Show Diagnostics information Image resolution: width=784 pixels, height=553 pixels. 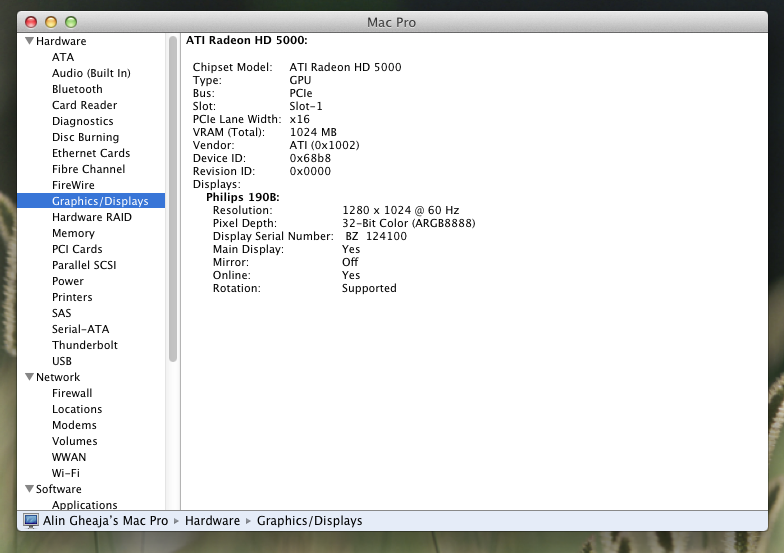point(82,121)
